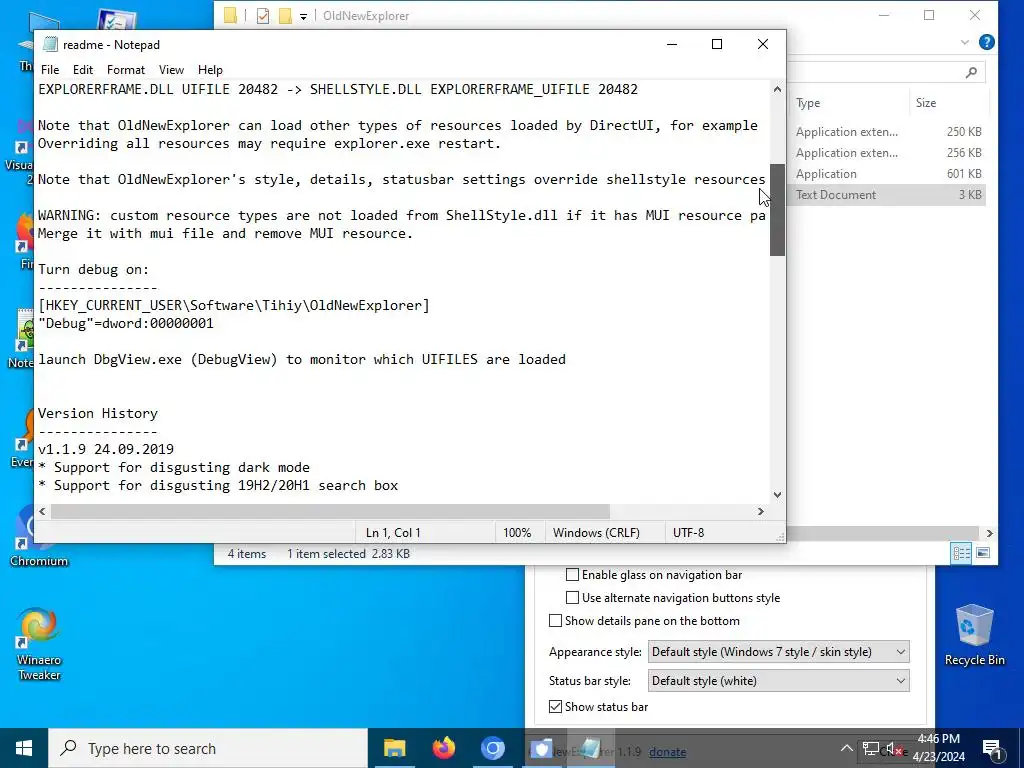Click Notepad horizontal scroll left arrow
The width and height of the screenshot is (1024, 768).
tap(42, 511)
